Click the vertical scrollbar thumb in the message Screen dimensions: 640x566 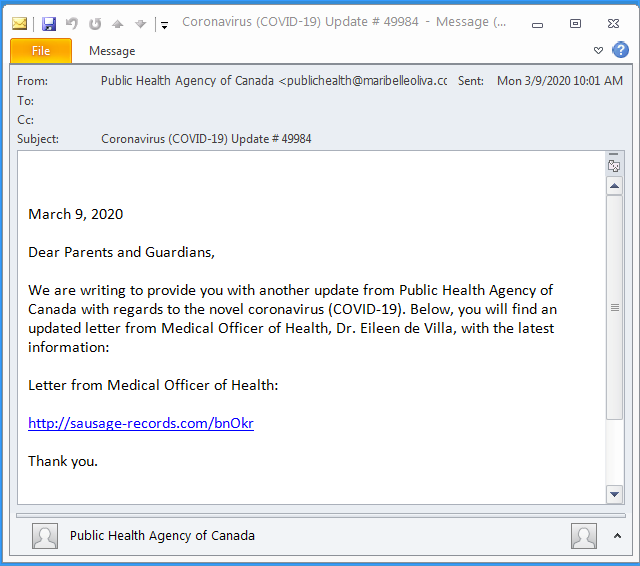coord(614,307)
